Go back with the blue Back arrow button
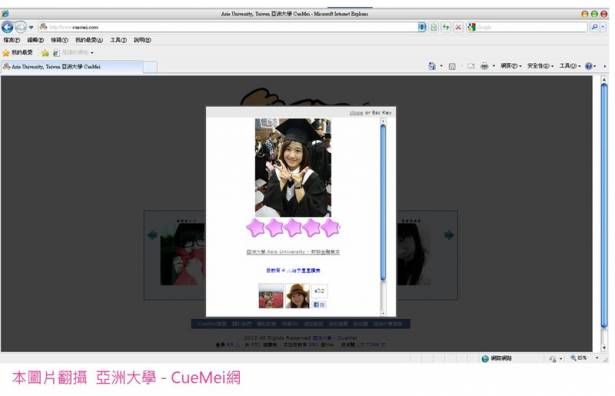The image size is (615, 396). coord(7,27)
